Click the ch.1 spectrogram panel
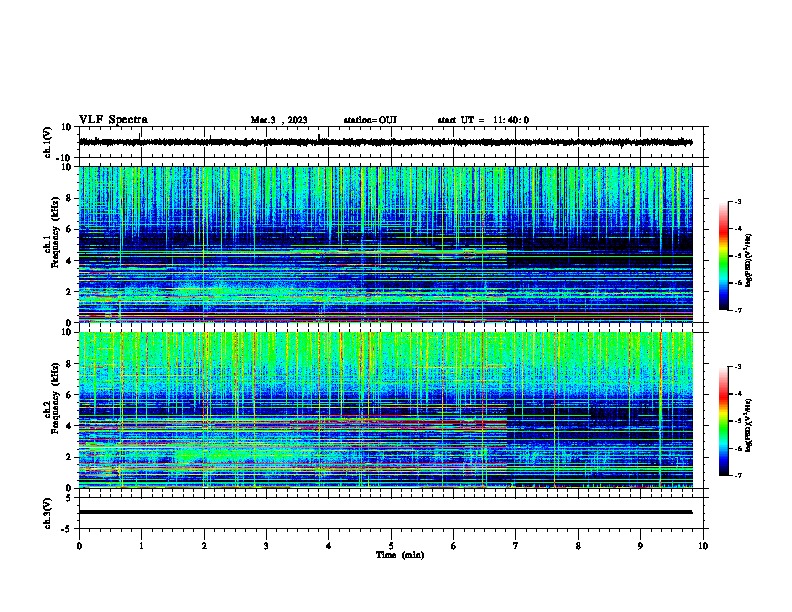This screenshot has width=792, height=612. 386,244
